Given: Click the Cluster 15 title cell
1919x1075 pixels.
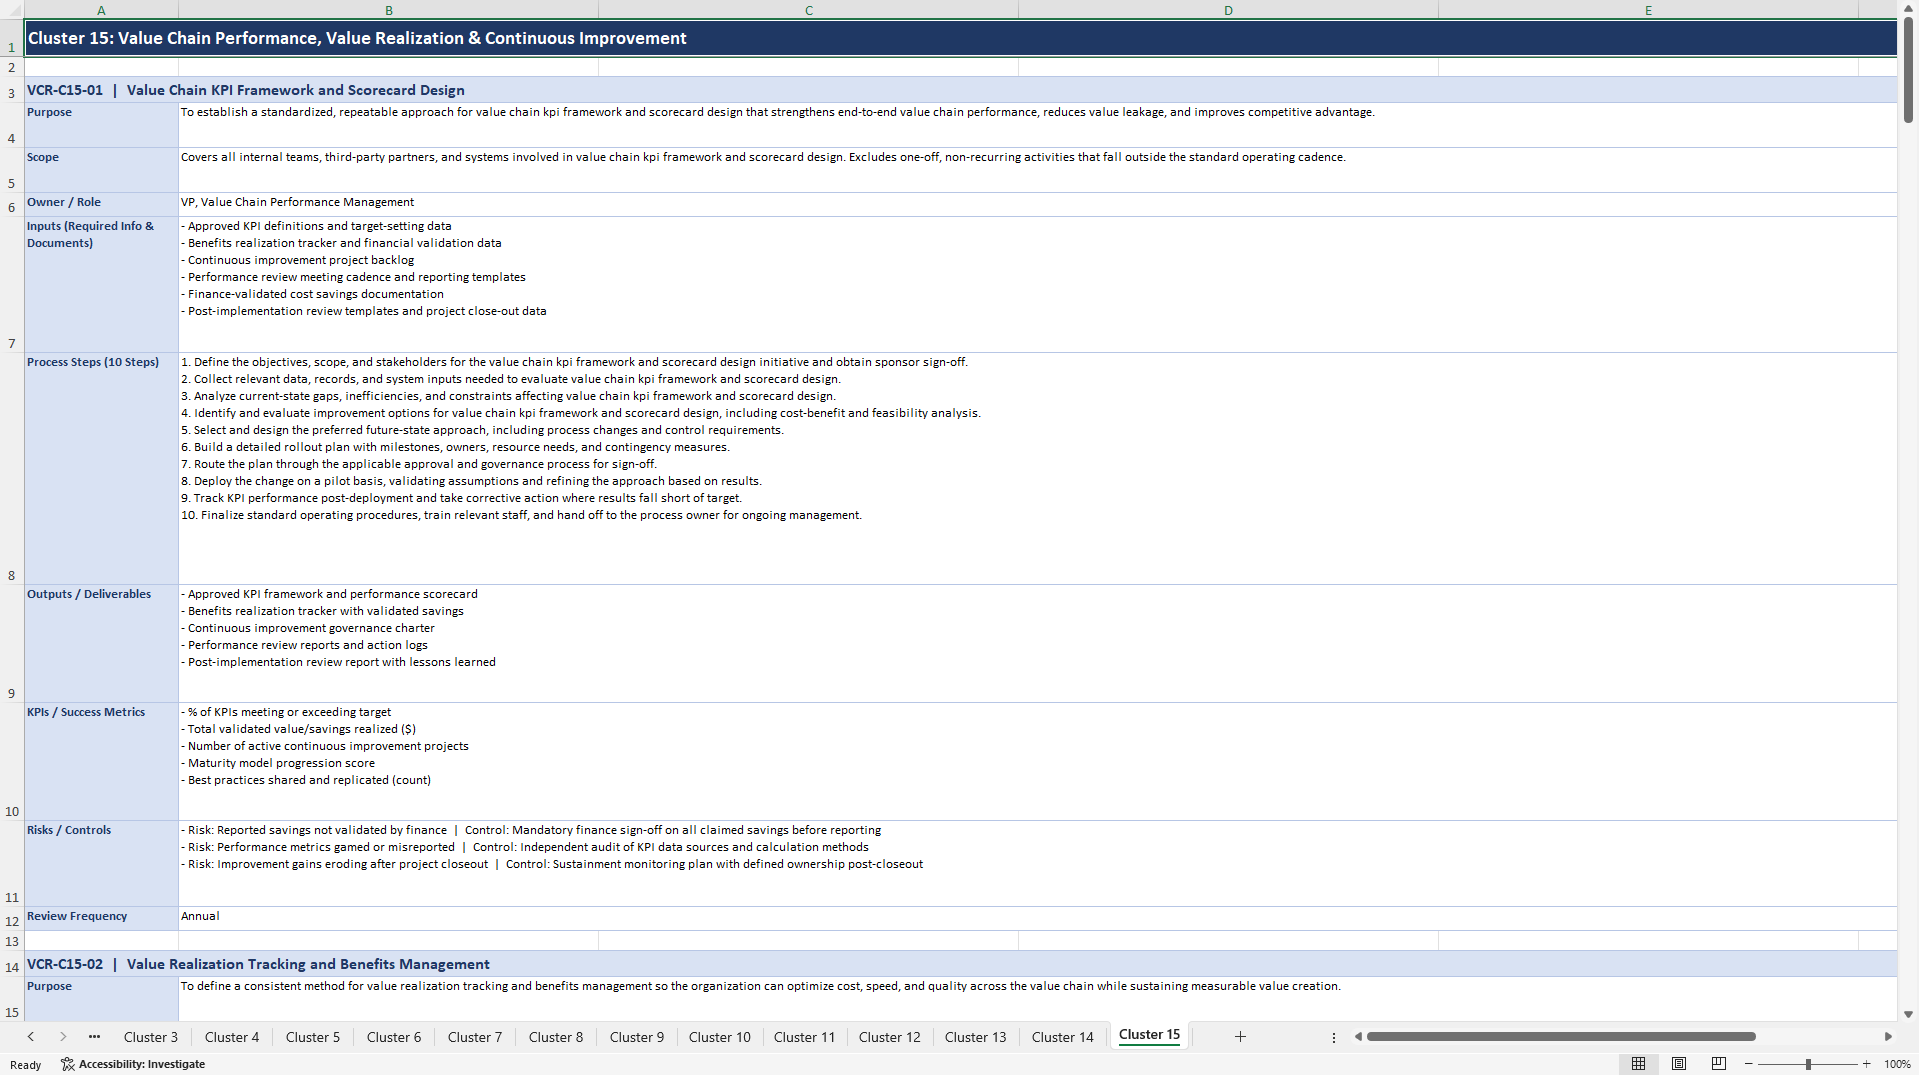Looking at the screenshot, I should tap(961, 39).
